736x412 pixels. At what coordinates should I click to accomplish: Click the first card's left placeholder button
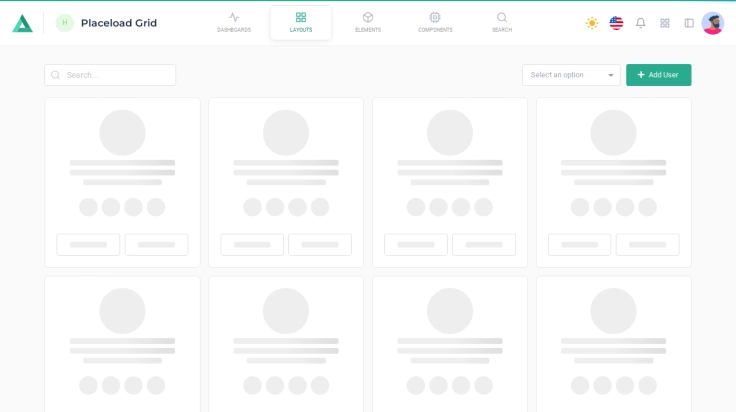tap(88, 244)
